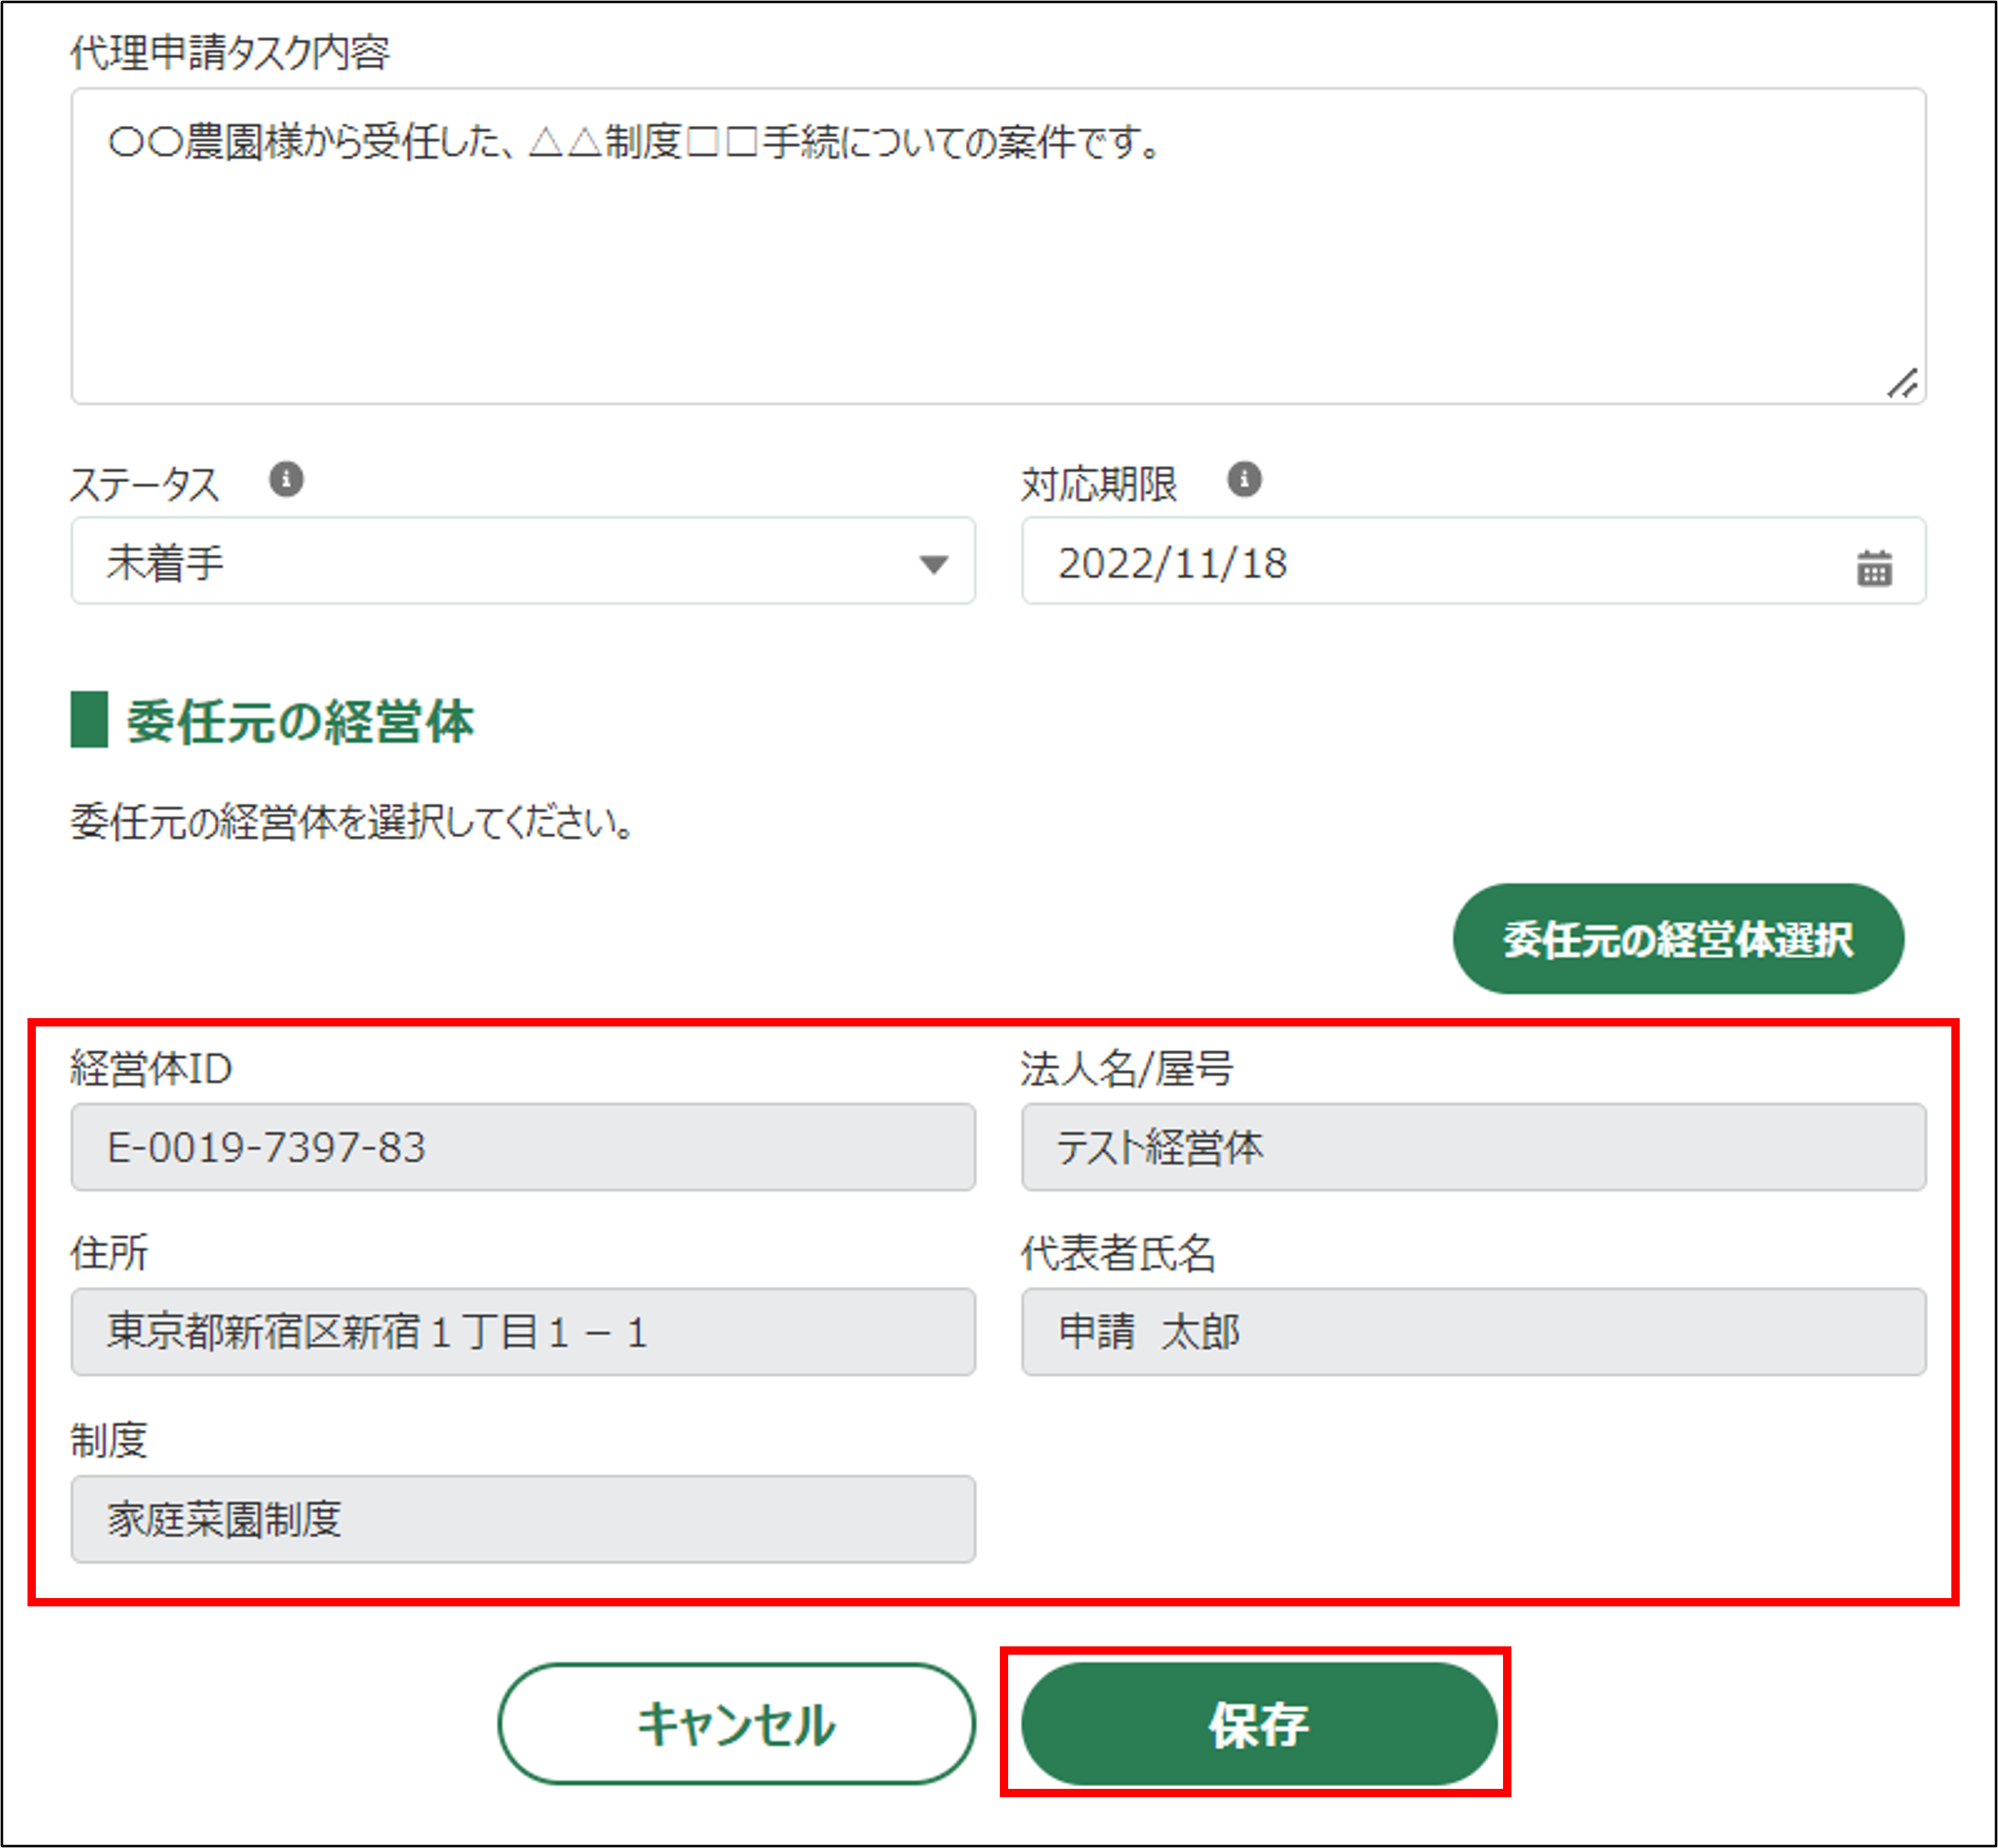Click the 住所 field with Tokyo address

click(x=522, y=1332)
